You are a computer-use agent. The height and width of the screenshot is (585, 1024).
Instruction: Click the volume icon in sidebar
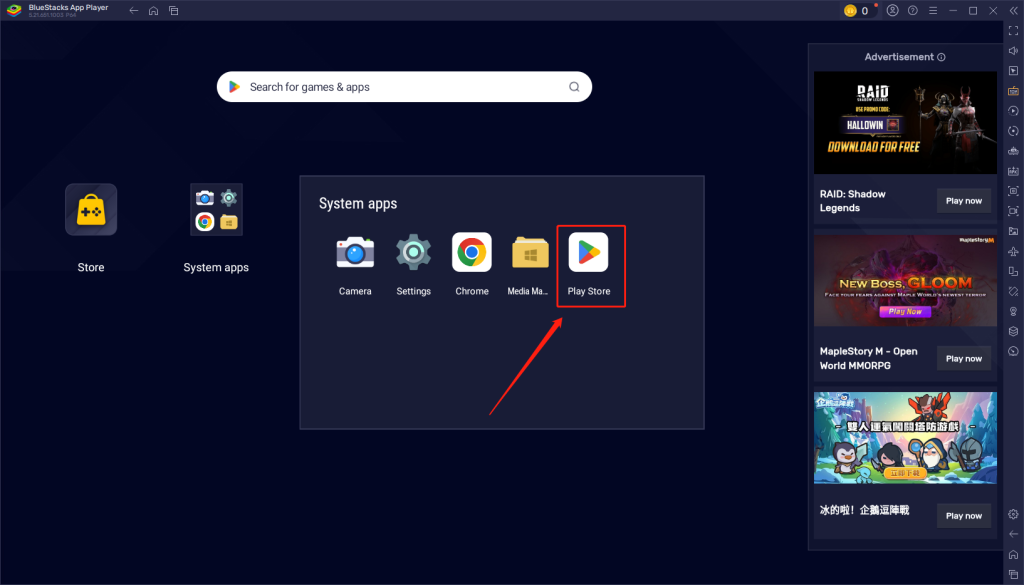1013,50
